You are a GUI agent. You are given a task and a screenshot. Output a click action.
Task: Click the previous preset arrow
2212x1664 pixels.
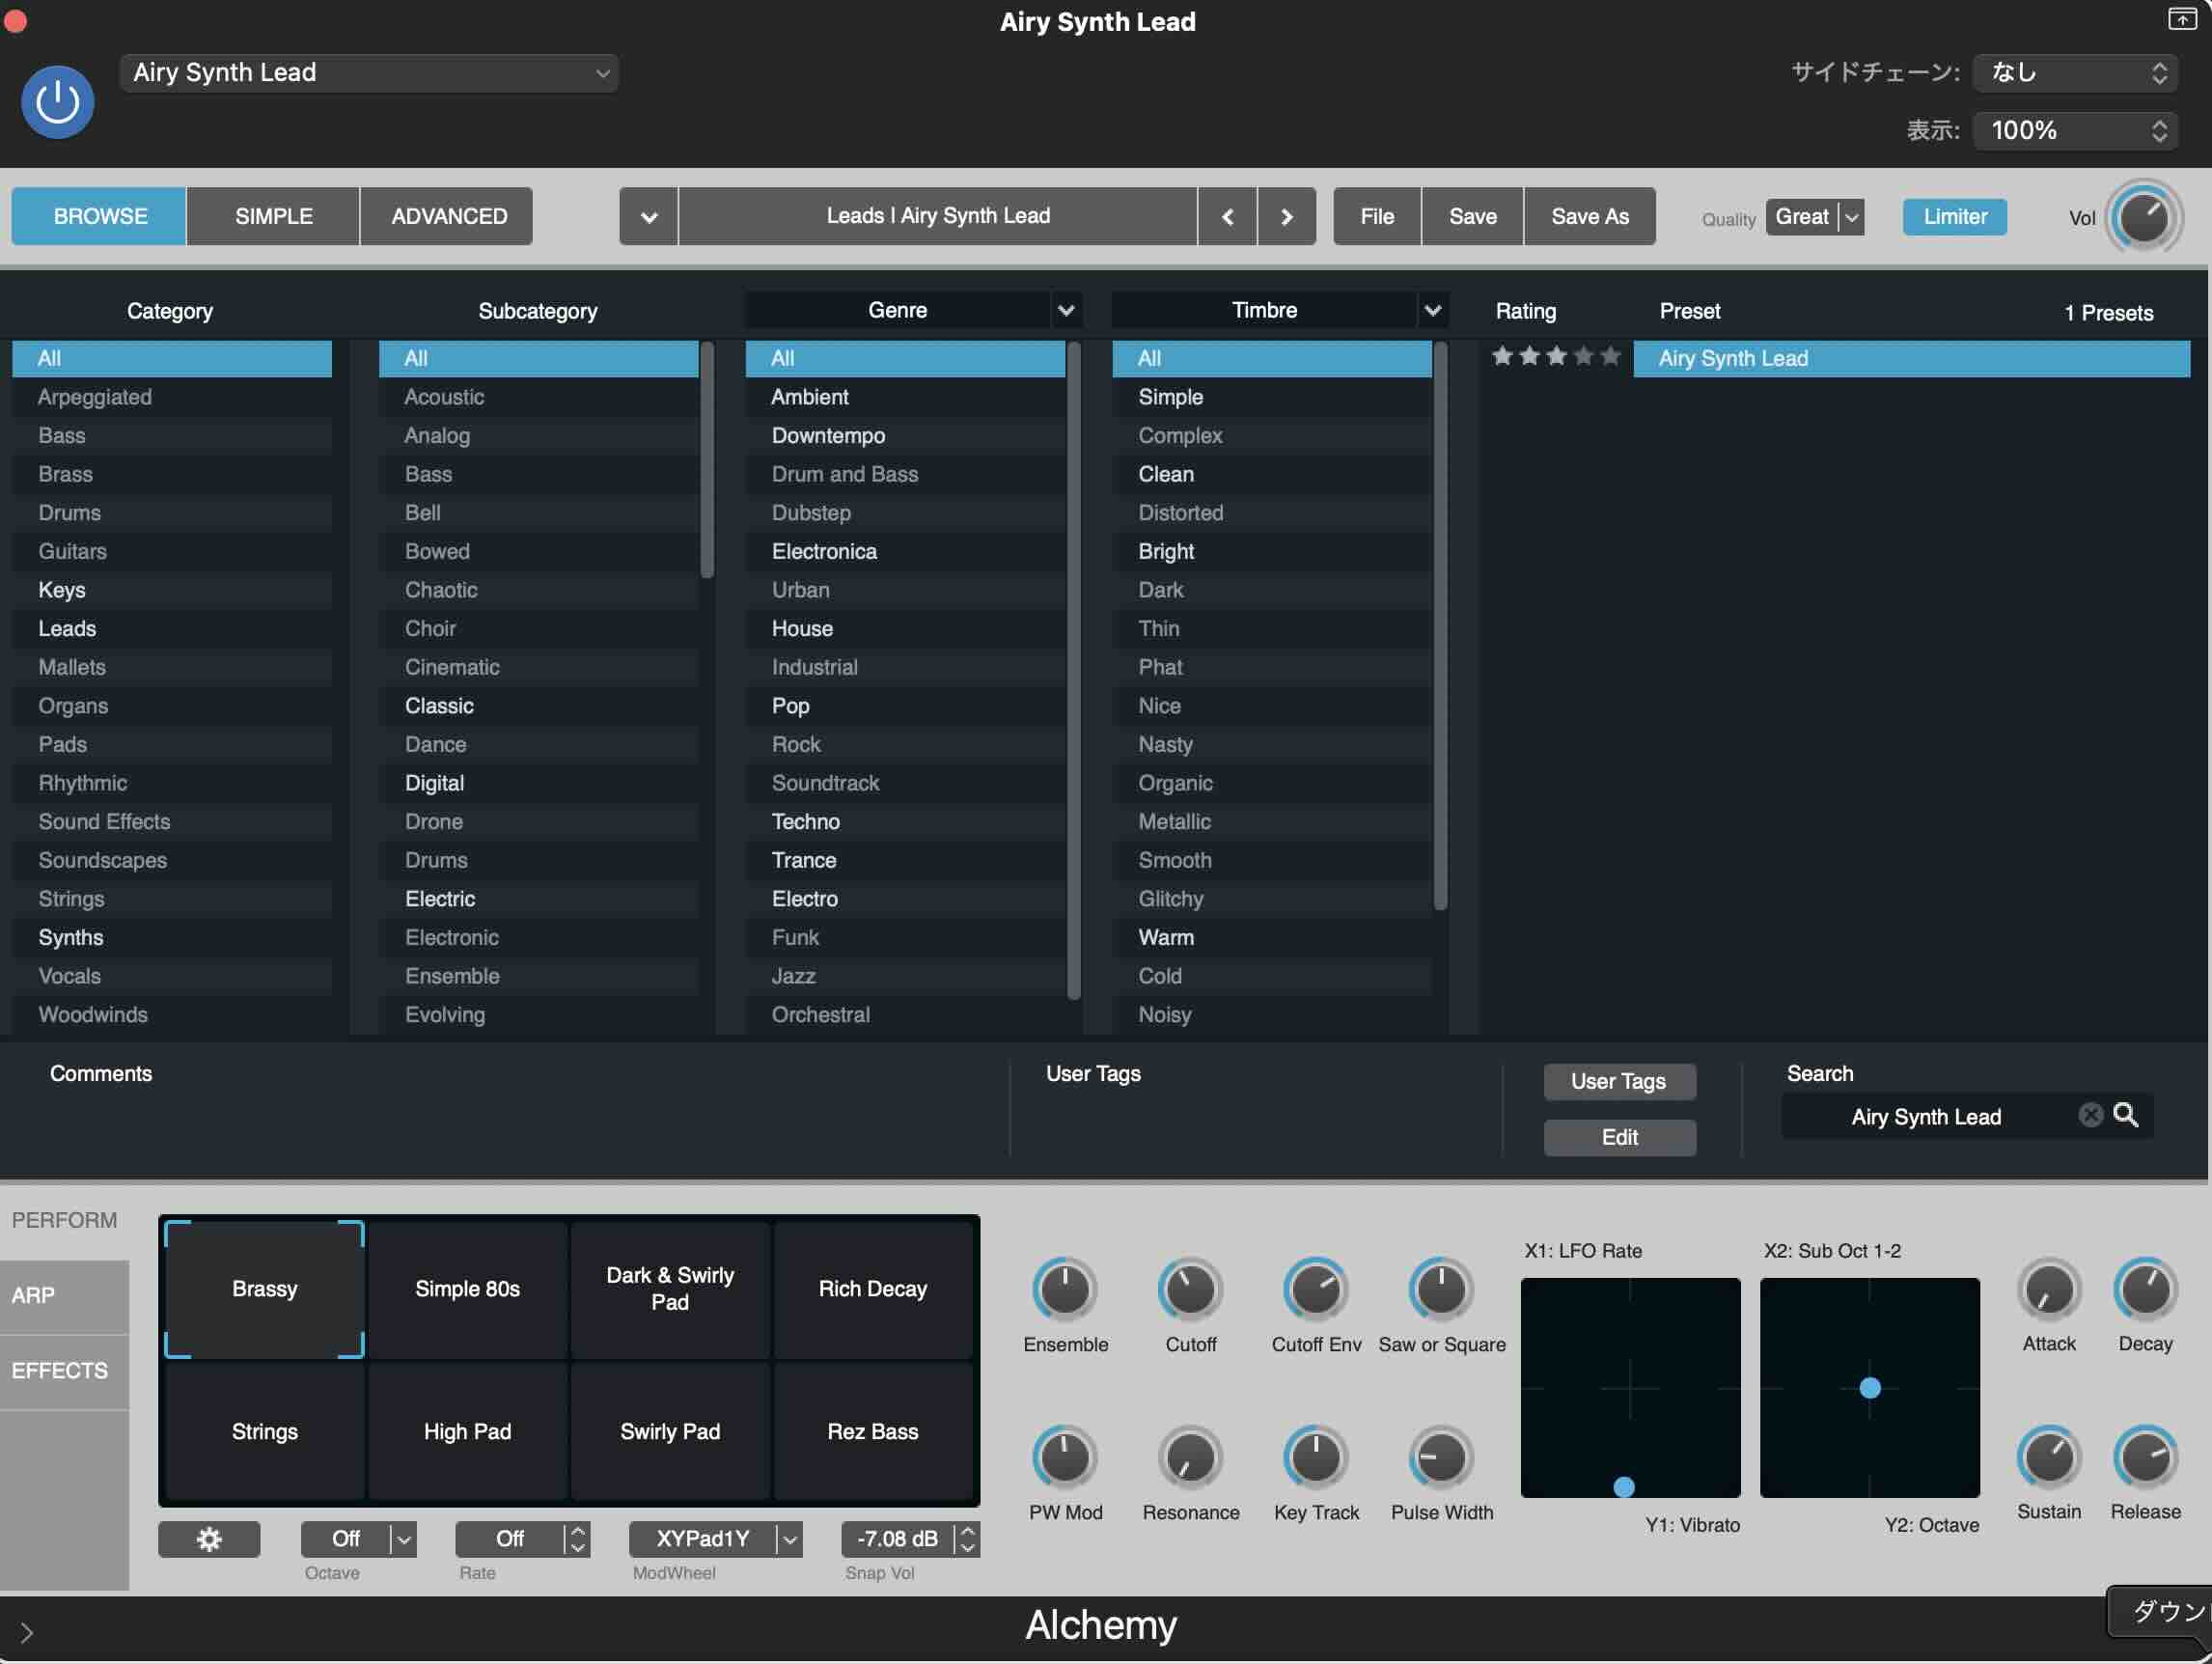point(1227,216)
